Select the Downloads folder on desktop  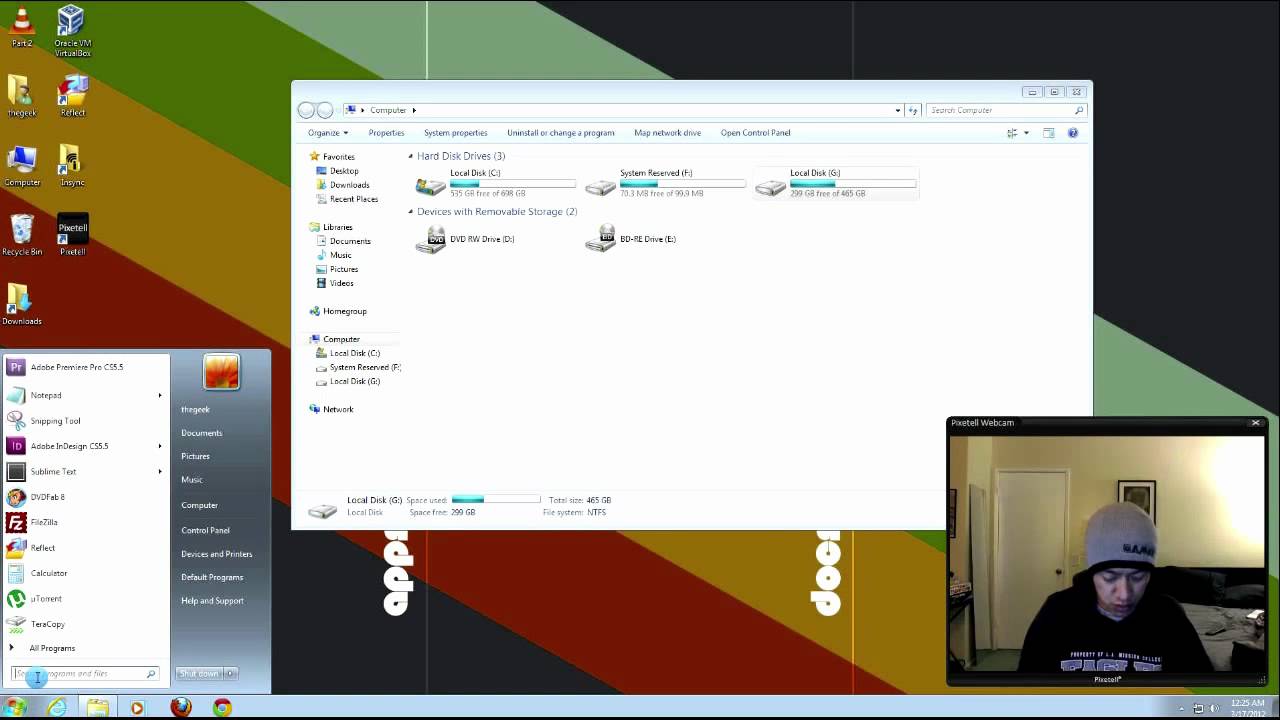click(x=21, y=305)
